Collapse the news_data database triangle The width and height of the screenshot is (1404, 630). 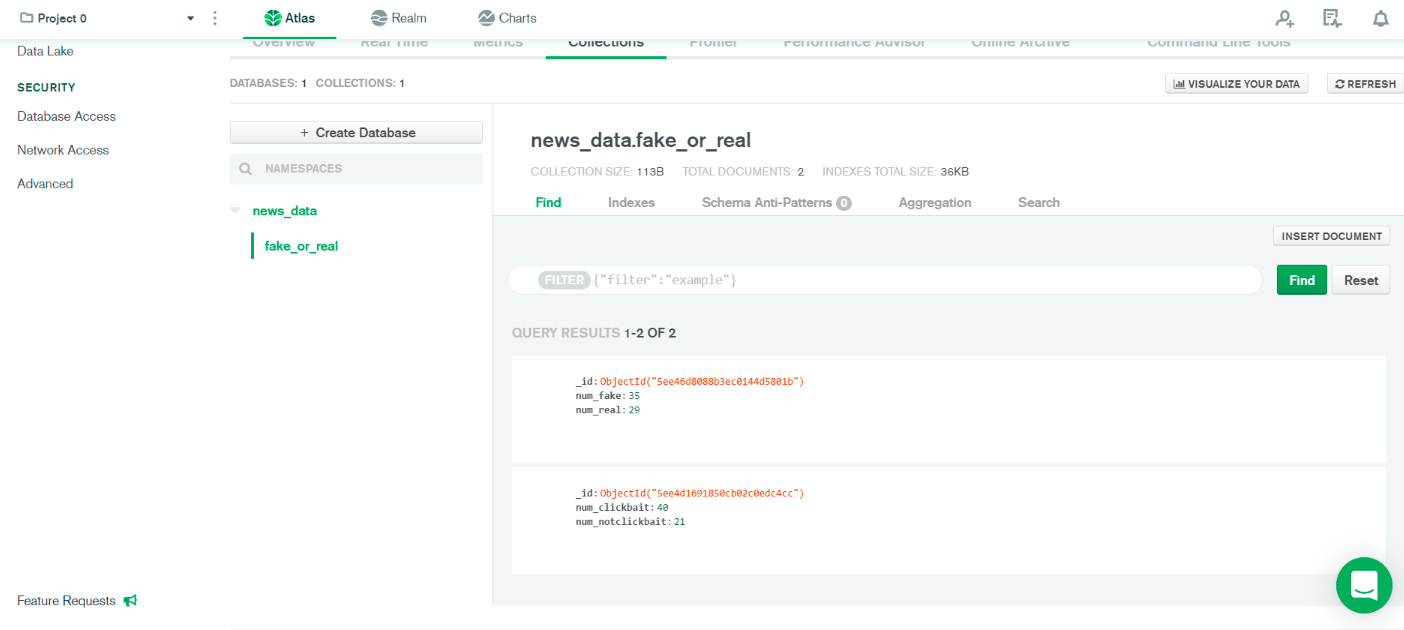[x=235, y=211]
